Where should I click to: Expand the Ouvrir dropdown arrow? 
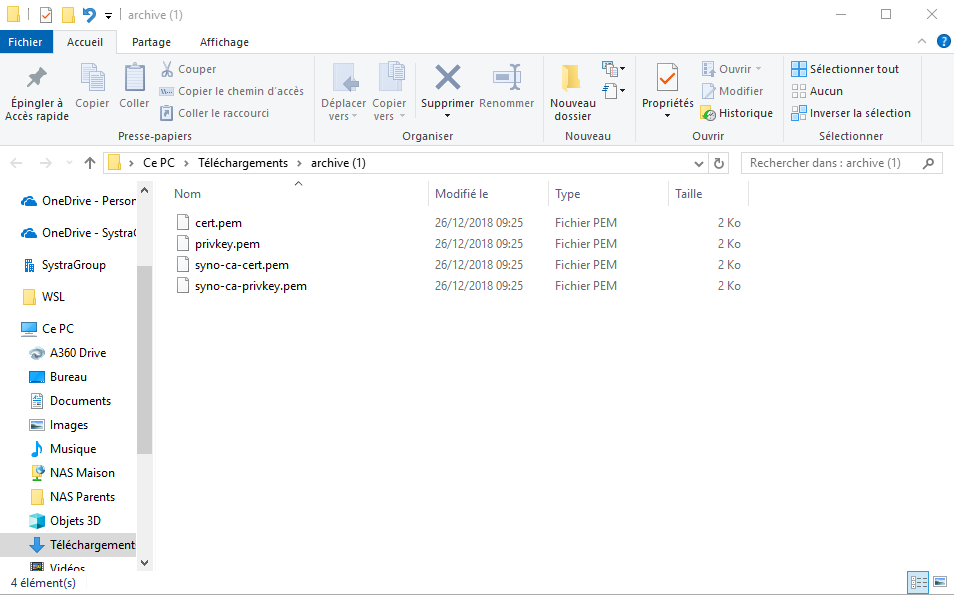[x=758, y=69]
